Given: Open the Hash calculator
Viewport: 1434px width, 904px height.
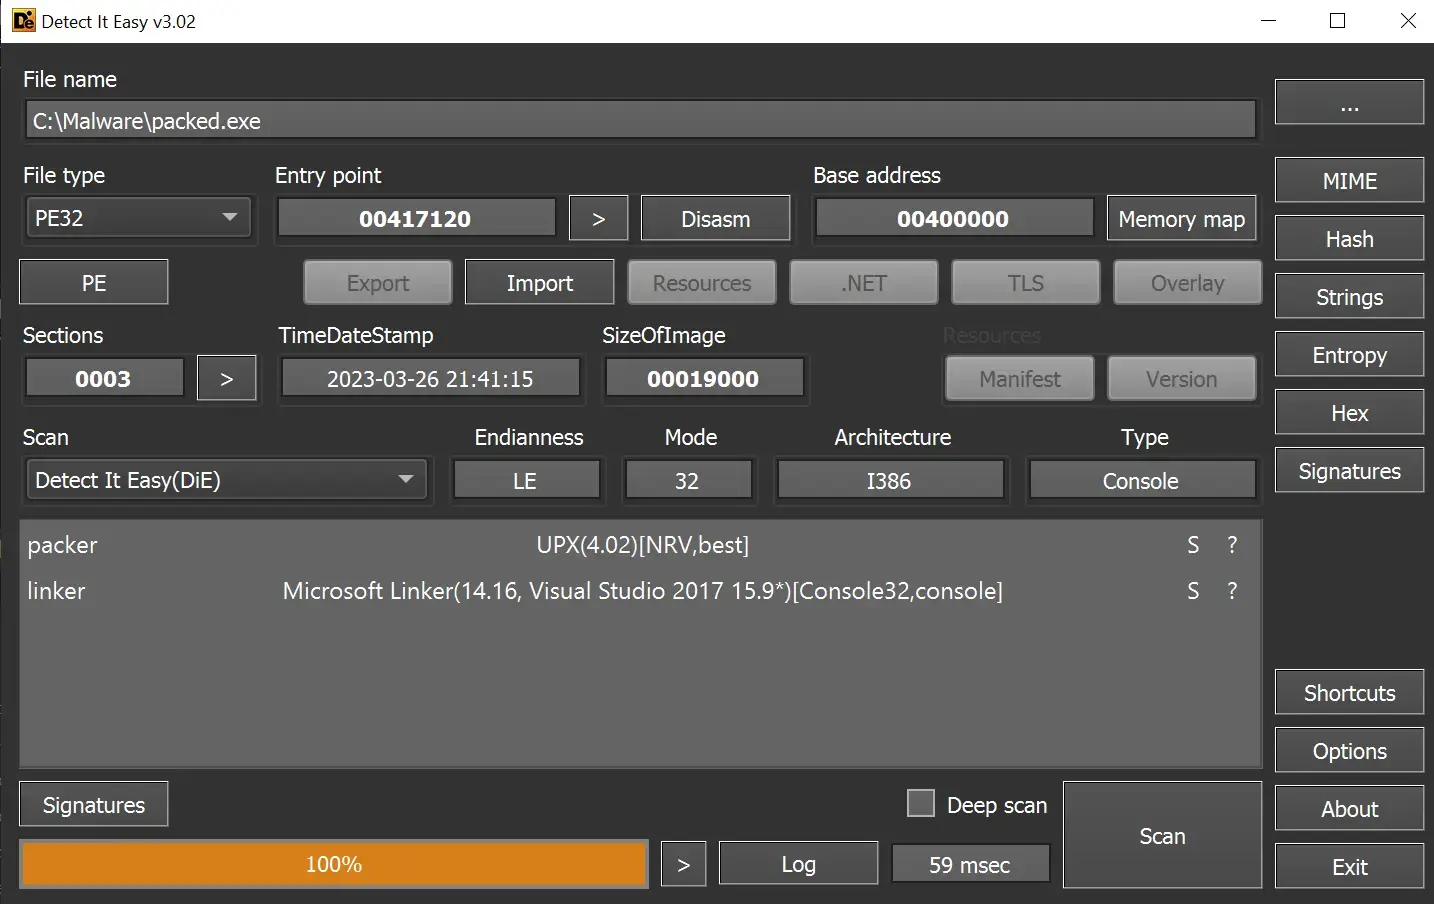Looking at the screenshot, I should point(1349,239).
